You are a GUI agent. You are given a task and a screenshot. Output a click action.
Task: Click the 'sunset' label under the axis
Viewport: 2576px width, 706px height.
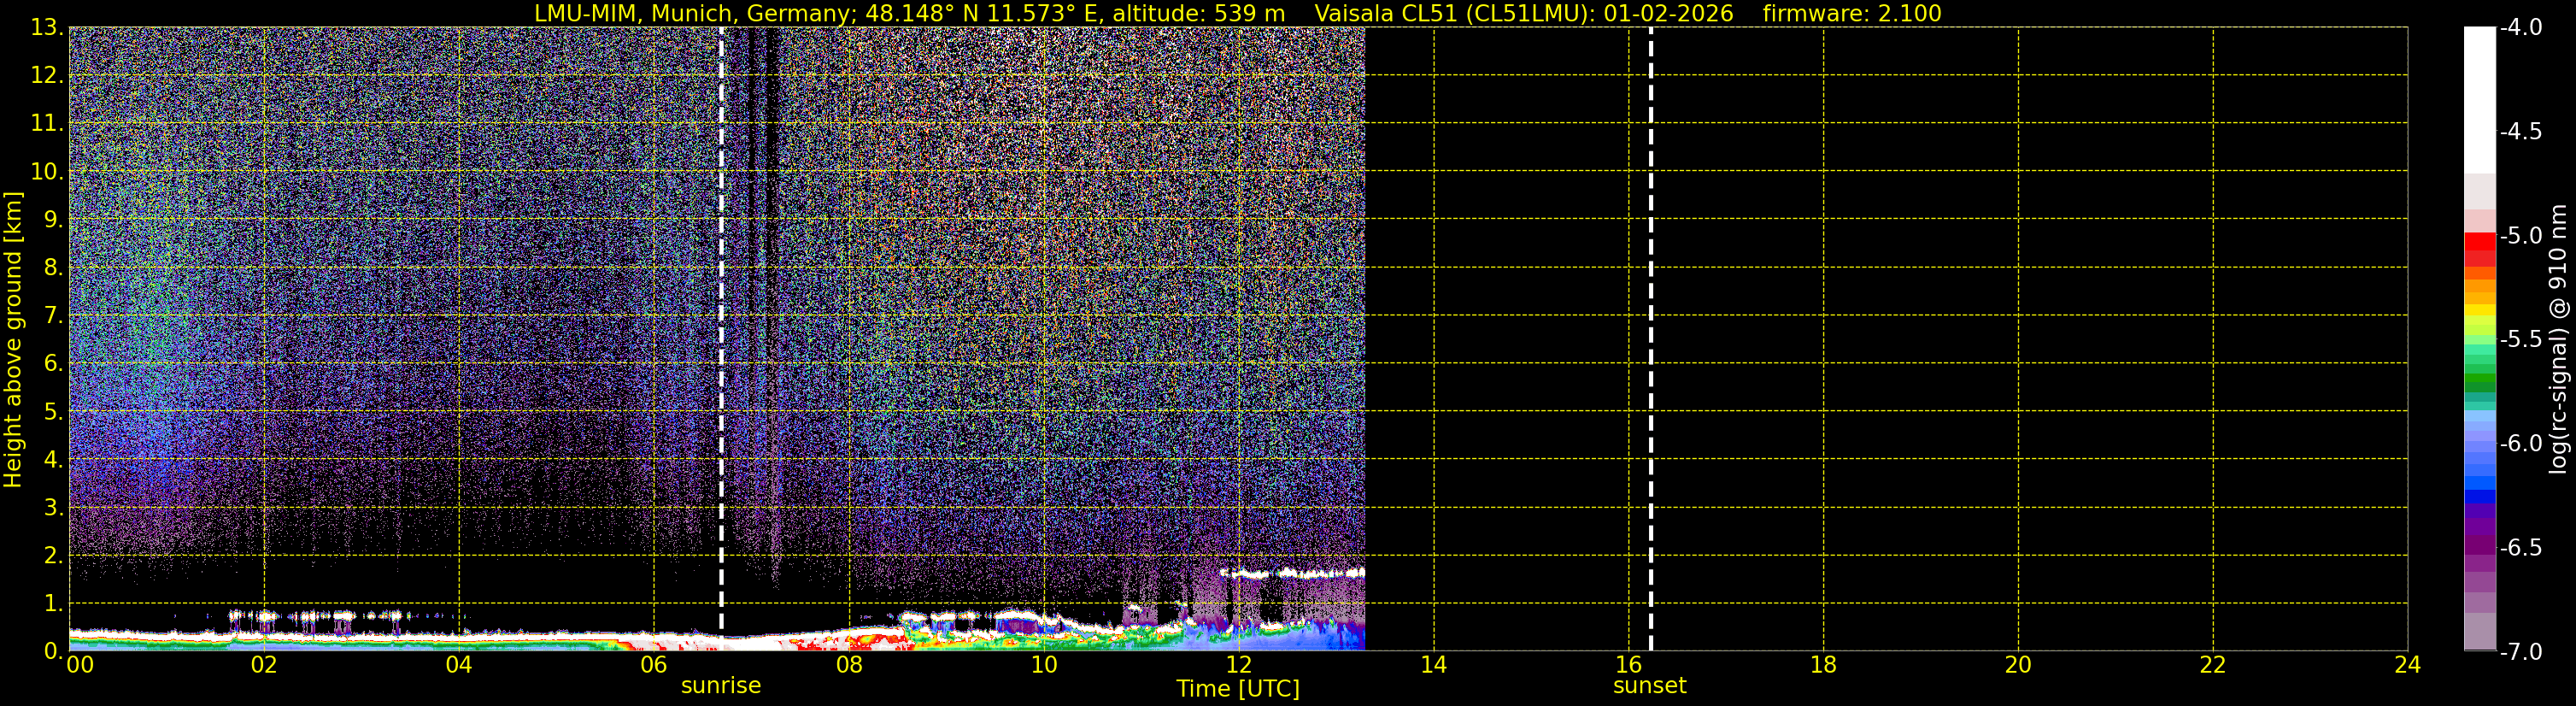click(x=1649, y=686)
